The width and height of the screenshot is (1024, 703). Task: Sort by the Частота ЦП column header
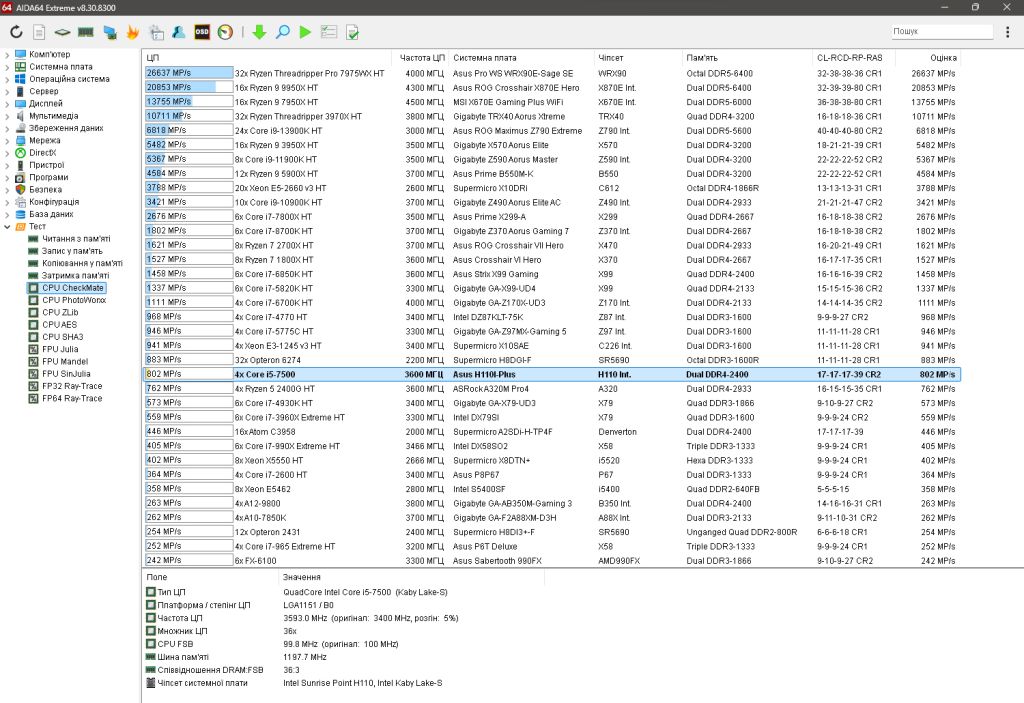coord(421,57)
